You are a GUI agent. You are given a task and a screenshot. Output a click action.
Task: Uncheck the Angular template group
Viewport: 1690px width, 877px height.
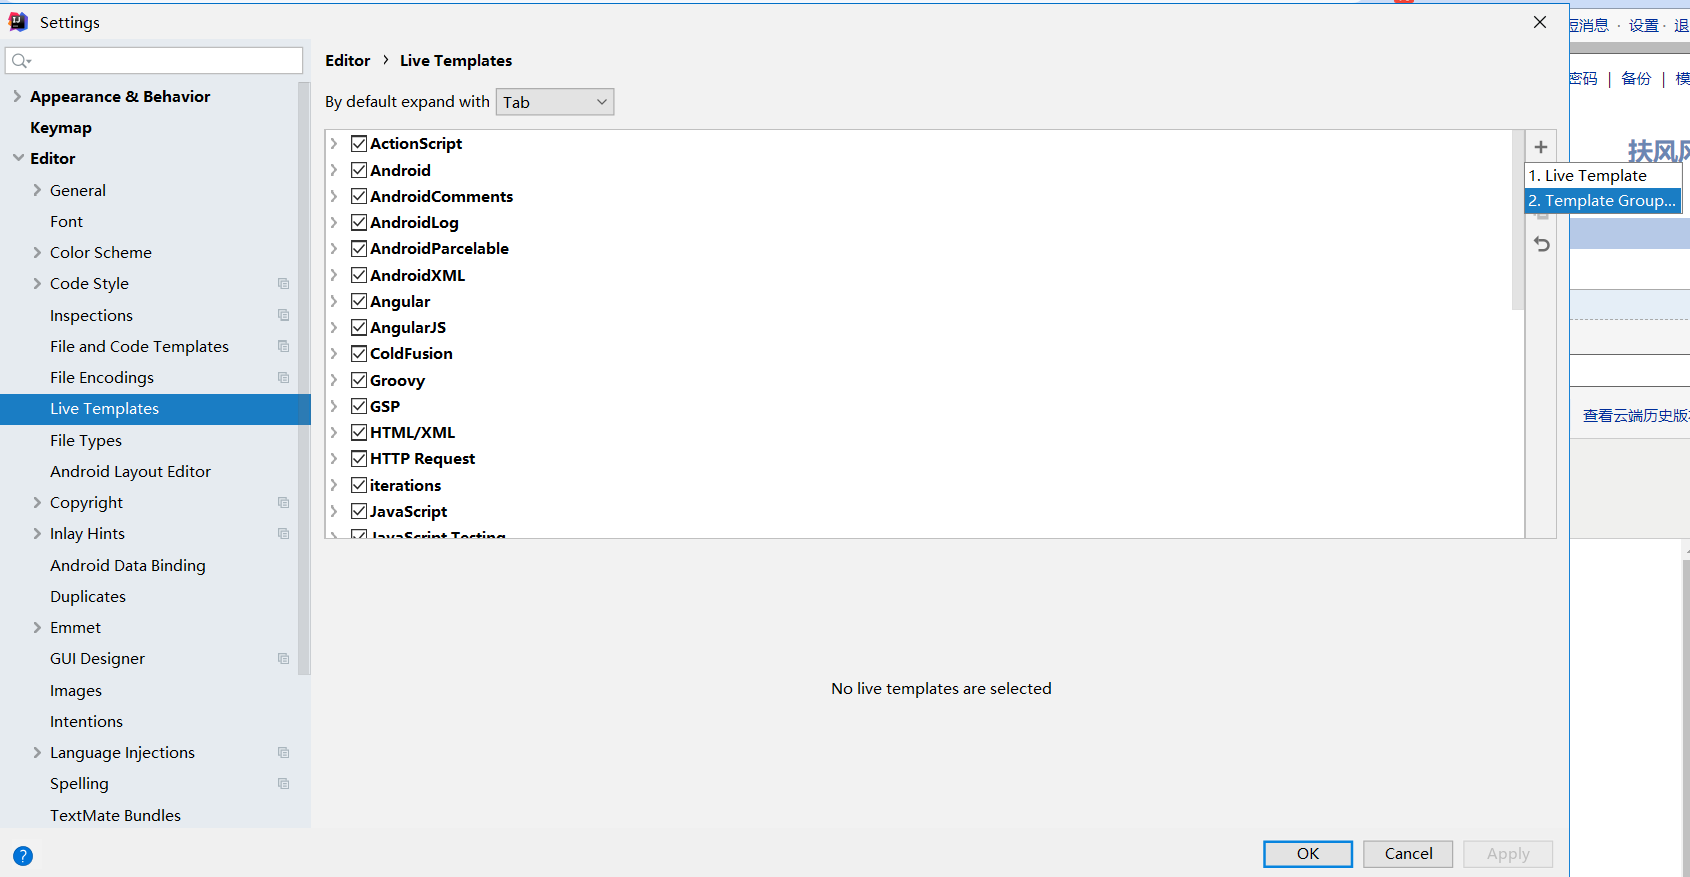tap(359, 301)
